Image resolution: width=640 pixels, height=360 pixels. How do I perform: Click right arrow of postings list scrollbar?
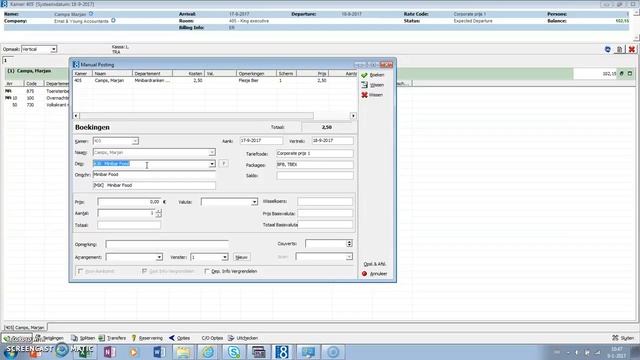(353, 116)
